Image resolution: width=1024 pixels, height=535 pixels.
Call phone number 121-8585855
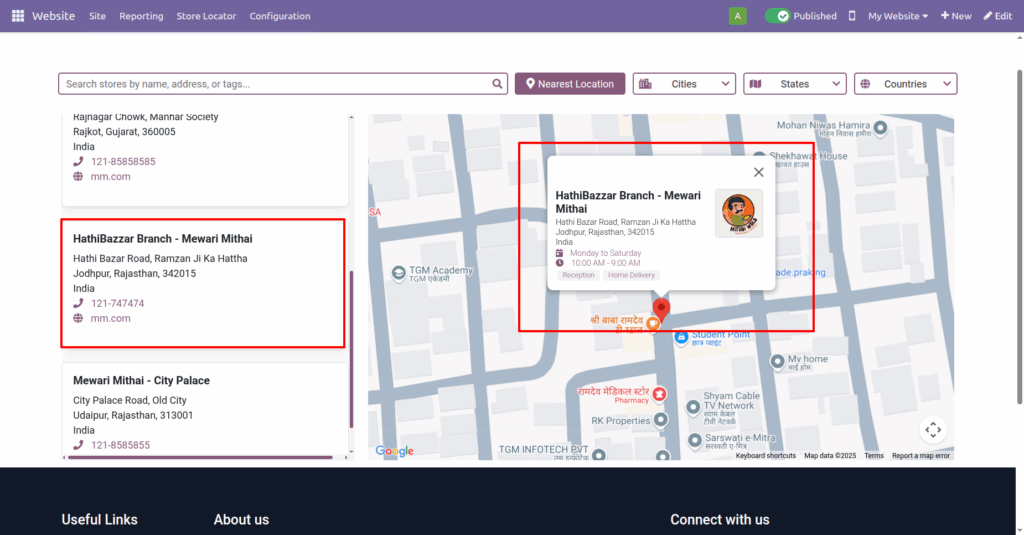coord(120,445)
